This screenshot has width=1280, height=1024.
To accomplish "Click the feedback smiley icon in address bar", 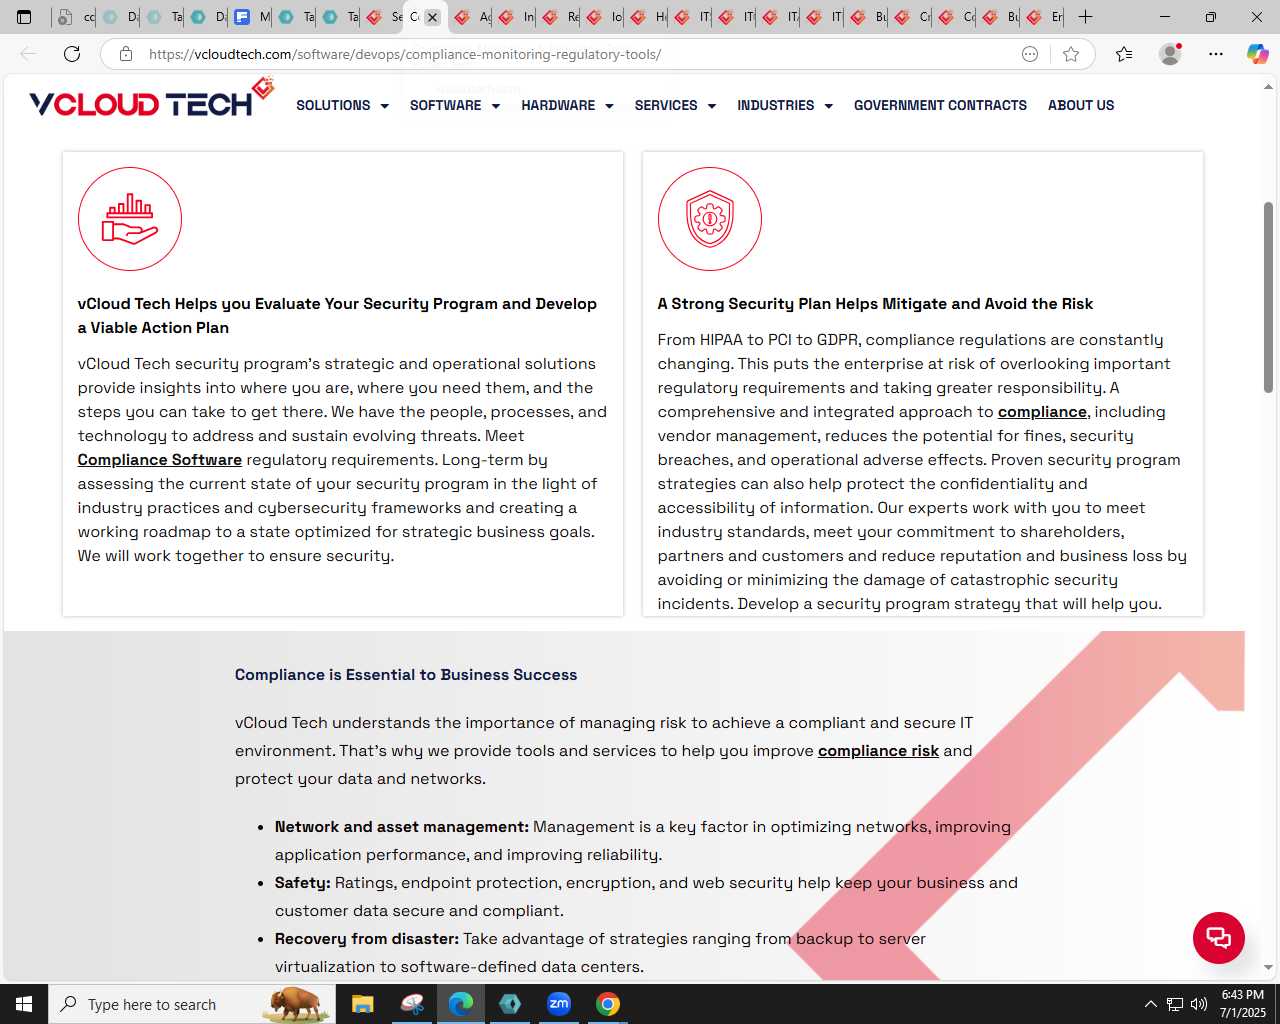I will click(1030, 54).
